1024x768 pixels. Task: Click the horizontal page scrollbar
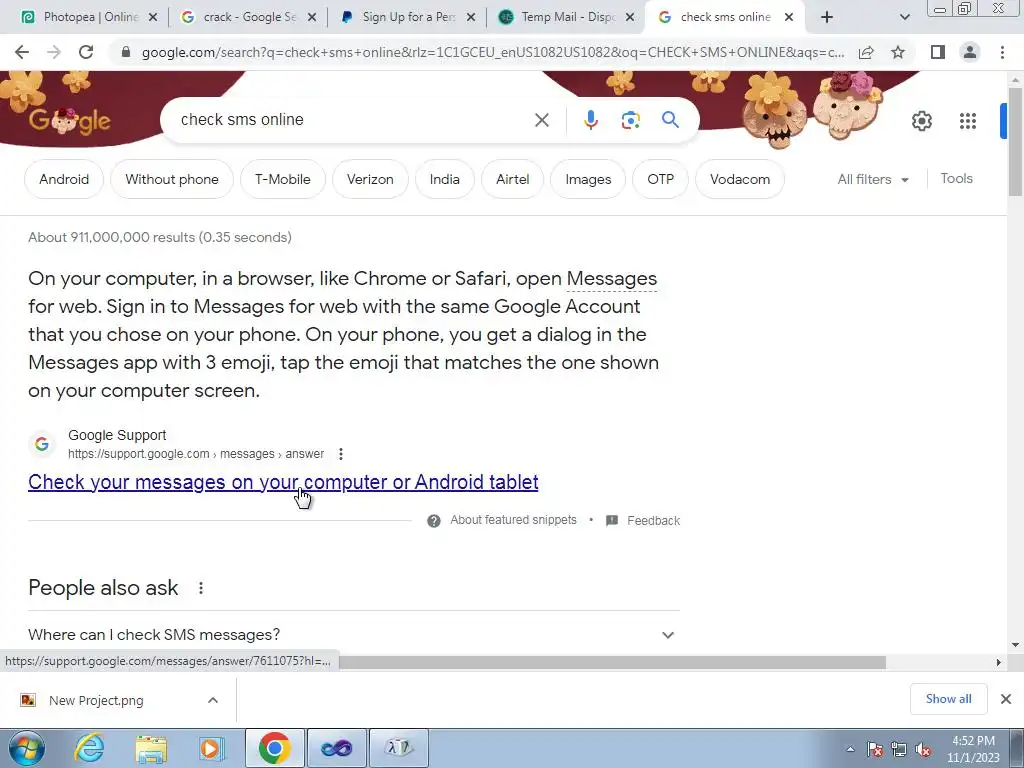coord(612,662)
